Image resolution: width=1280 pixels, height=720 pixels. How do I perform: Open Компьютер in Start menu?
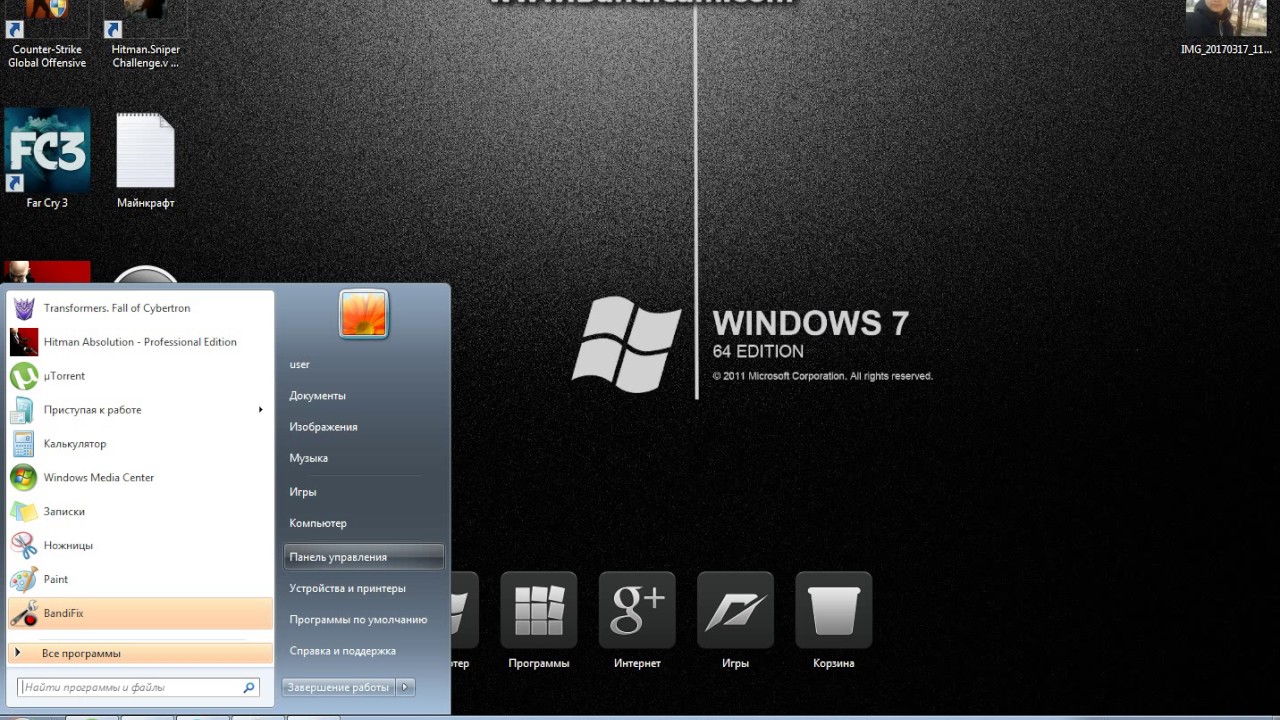click(x=318, y=523)
